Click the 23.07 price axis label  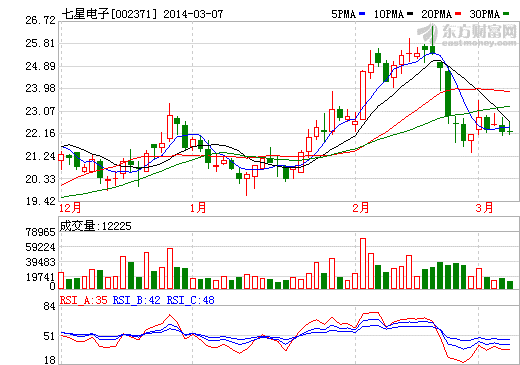pos(40,111)
